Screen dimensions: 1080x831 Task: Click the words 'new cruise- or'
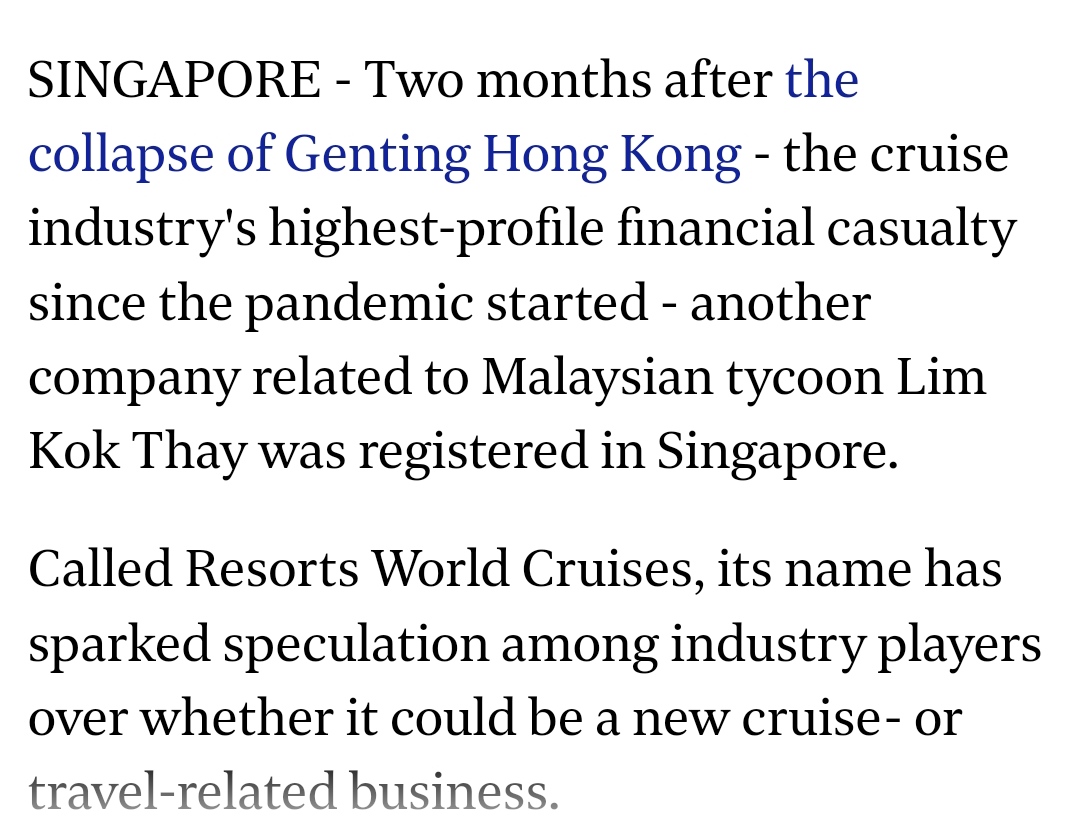[797, 717]
